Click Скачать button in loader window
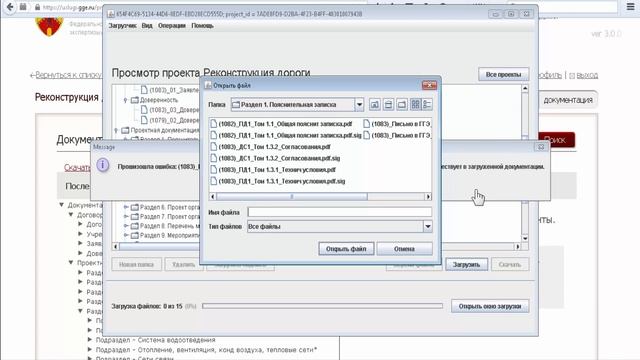Viewport: 640px width, 360px height. [x=510, y=264]
